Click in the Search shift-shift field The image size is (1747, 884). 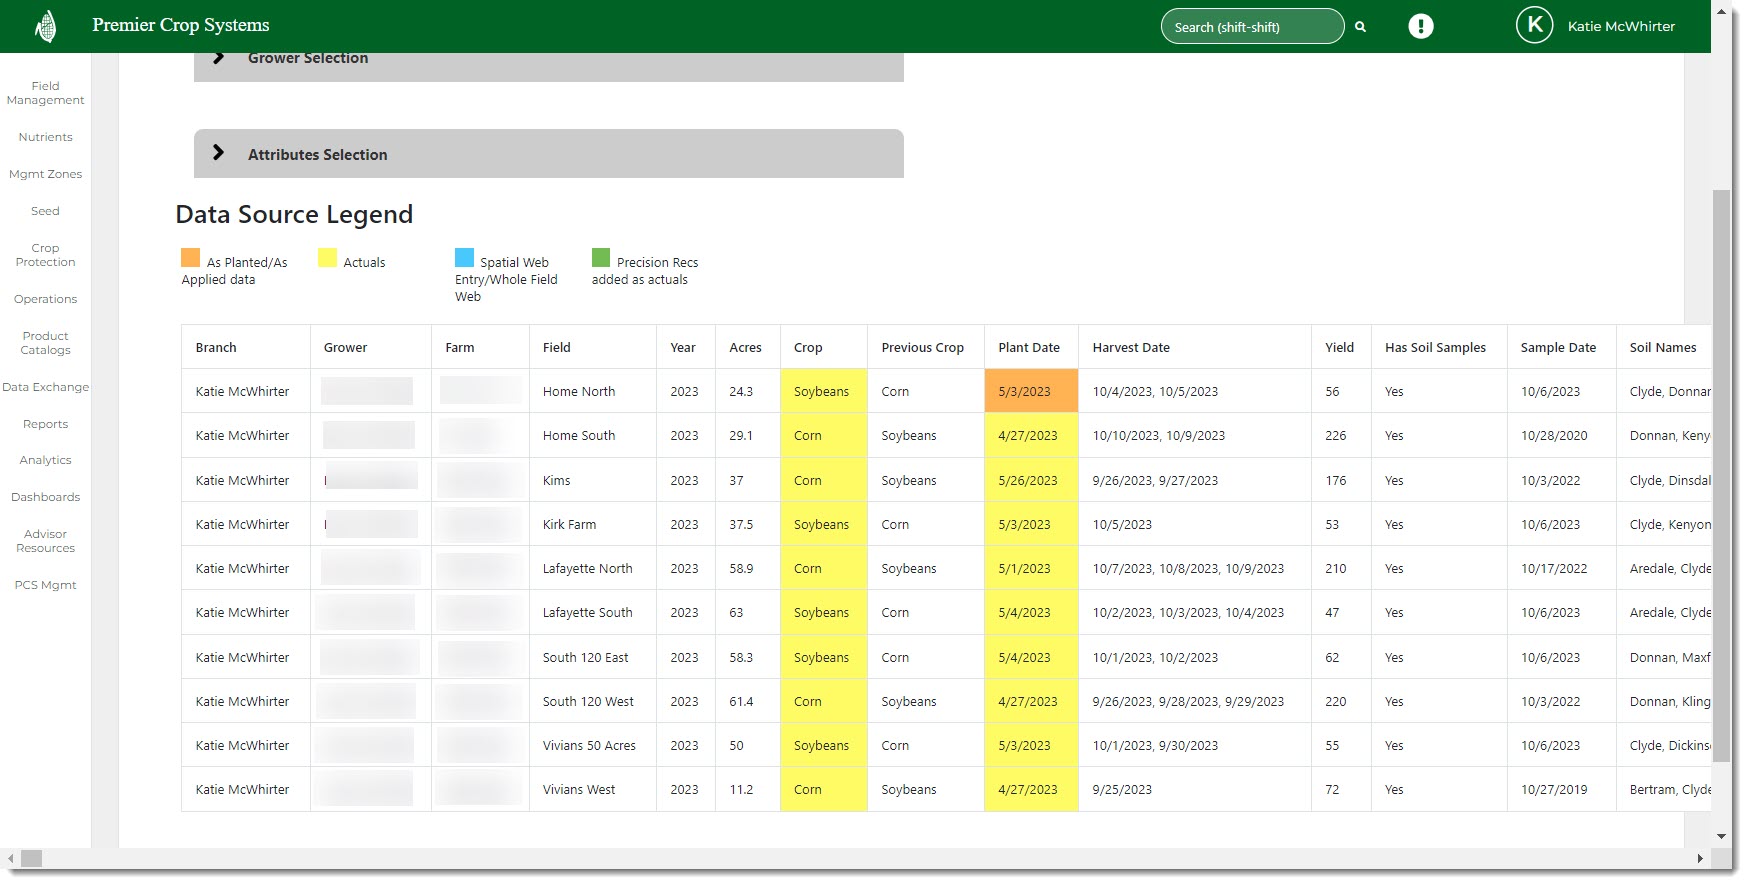pos(1250,27)
